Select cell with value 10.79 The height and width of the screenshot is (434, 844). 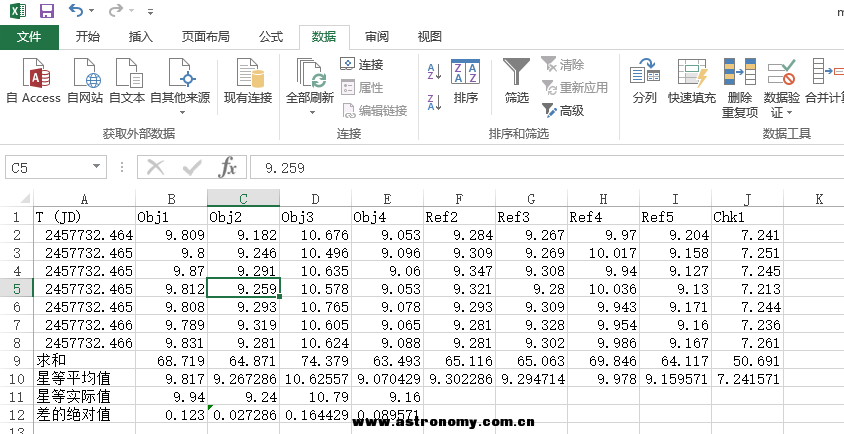pos(315,396)
